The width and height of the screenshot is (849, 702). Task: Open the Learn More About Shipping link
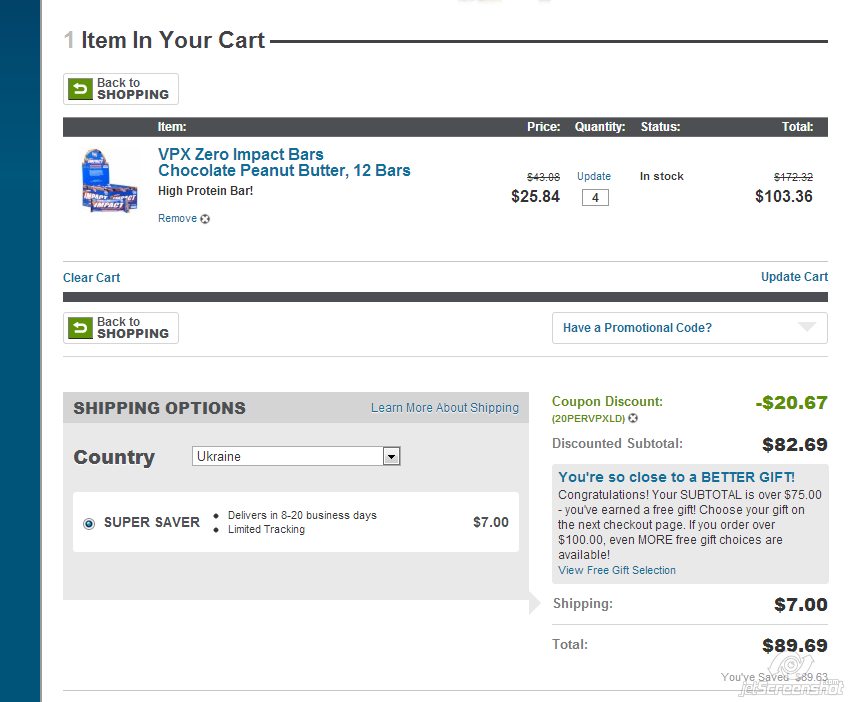click(445, 408)
